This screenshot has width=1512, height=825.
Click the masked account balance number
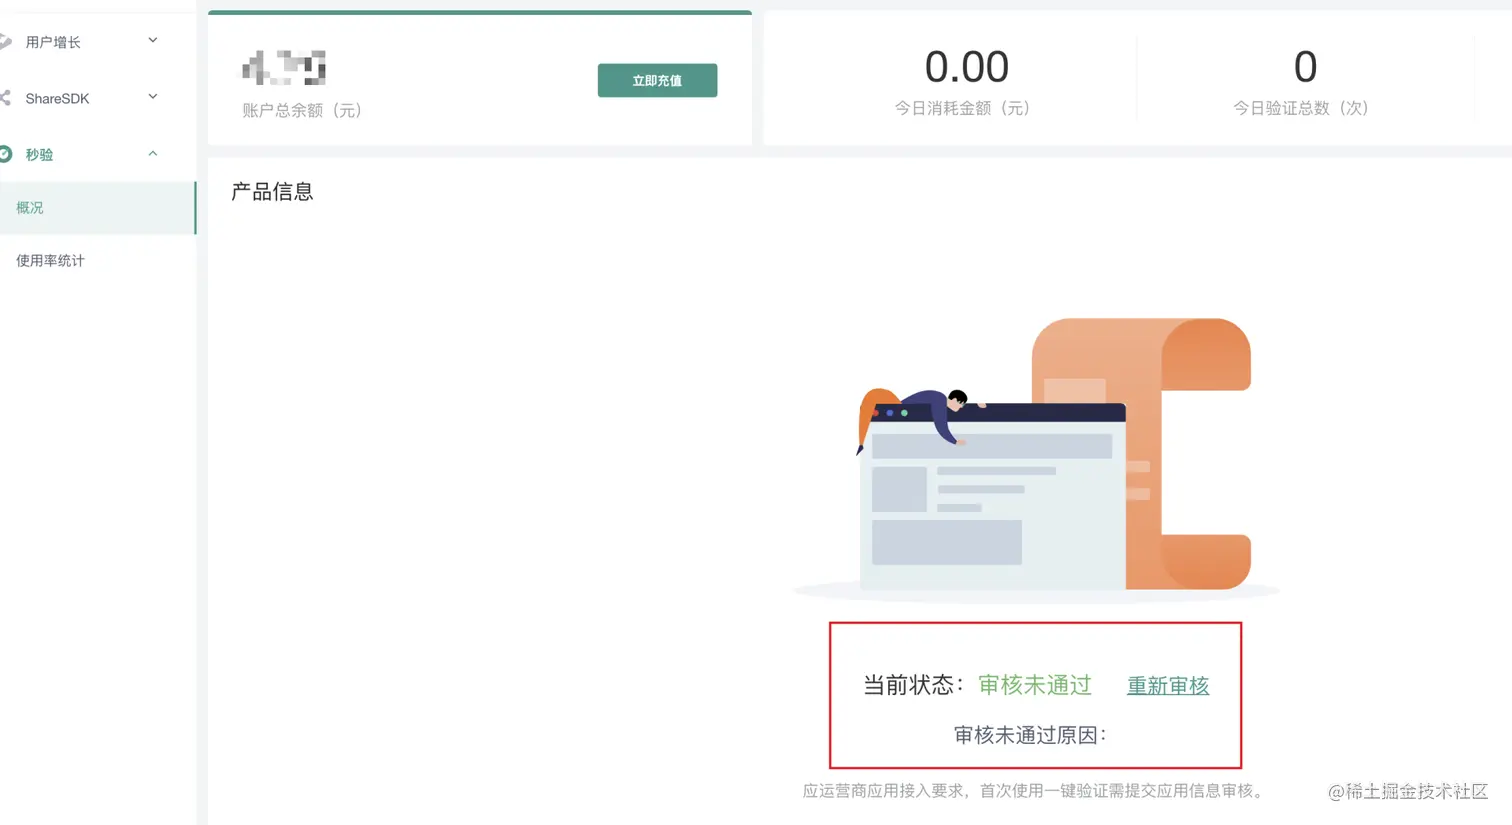[x=283, y=67]
